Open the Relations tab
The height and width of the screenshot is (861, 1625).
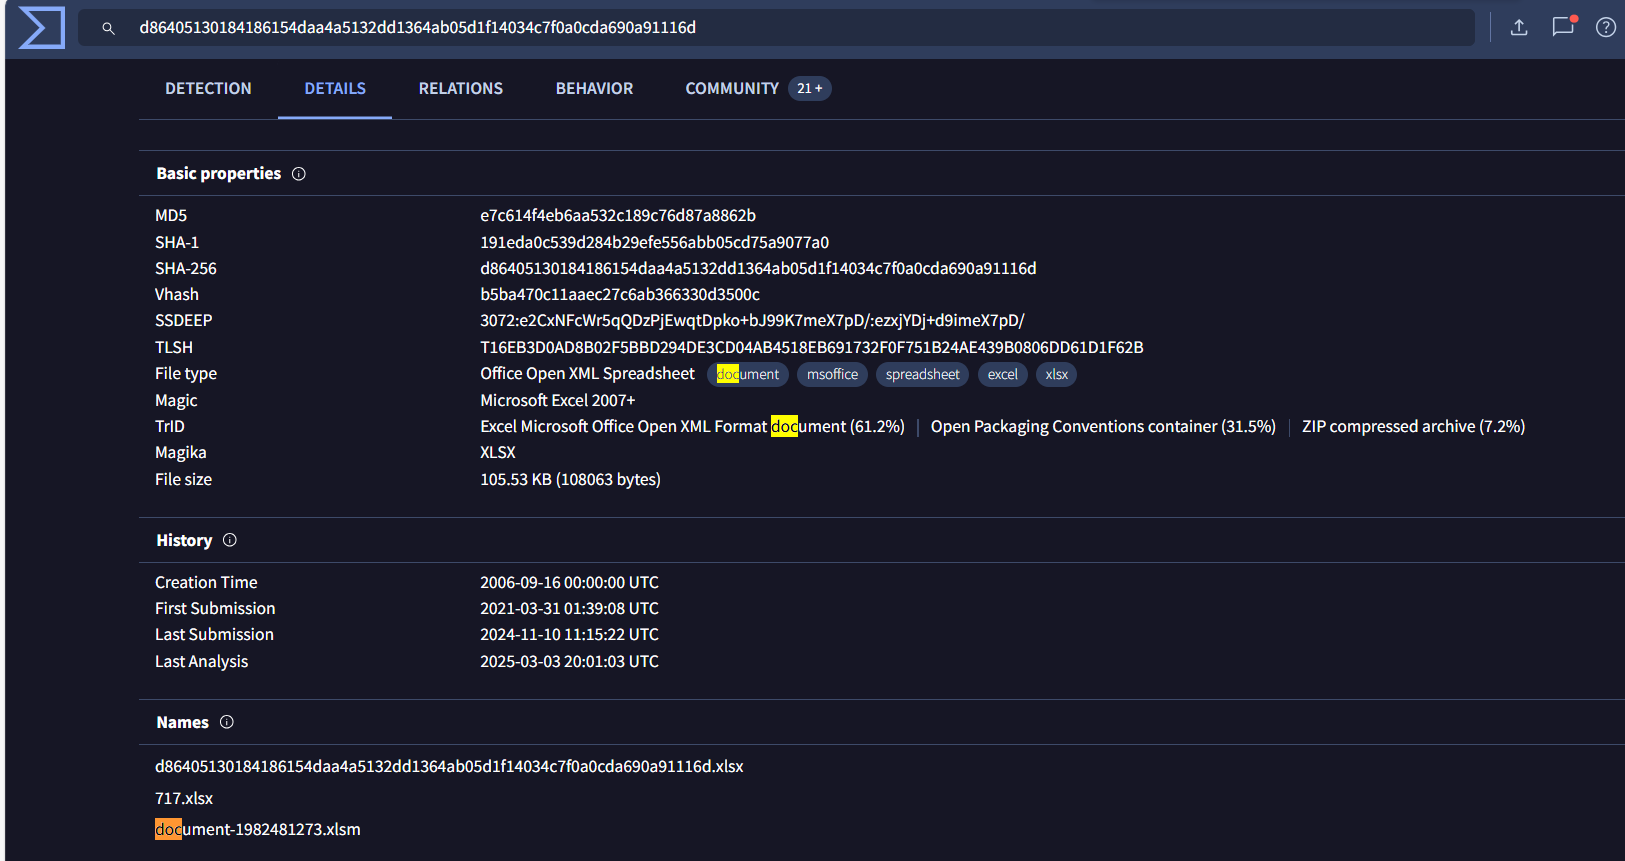click(x=461, y=89)
